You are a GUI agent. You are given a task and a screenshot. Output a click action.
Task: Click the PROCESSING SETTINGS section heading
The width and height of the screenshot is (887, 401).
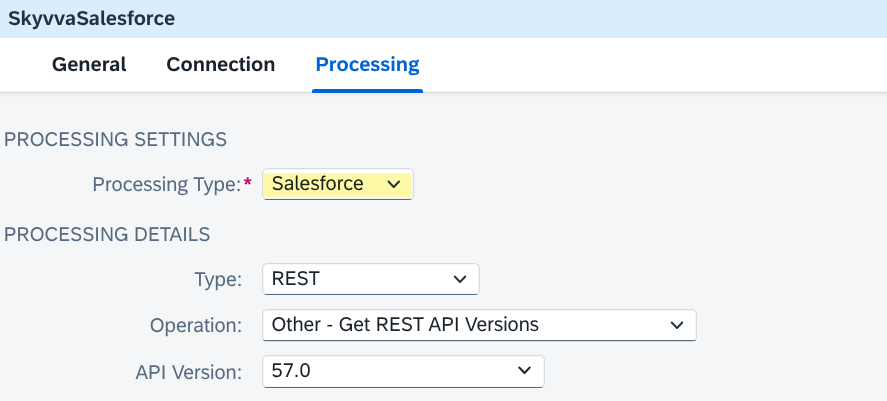pyautogui.click(x=115, y=139)
